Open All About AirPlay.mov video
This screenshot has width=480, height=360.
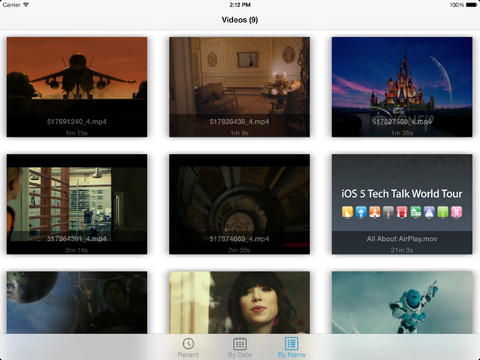pos(402,204)
